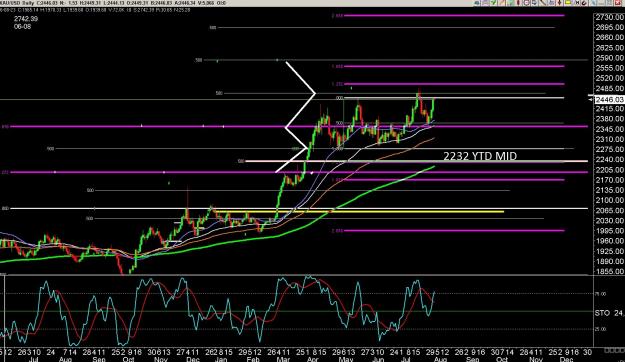625x362 pixels.
Task: Click the black curved arrow toolbar icon
Action: (585, 2)
